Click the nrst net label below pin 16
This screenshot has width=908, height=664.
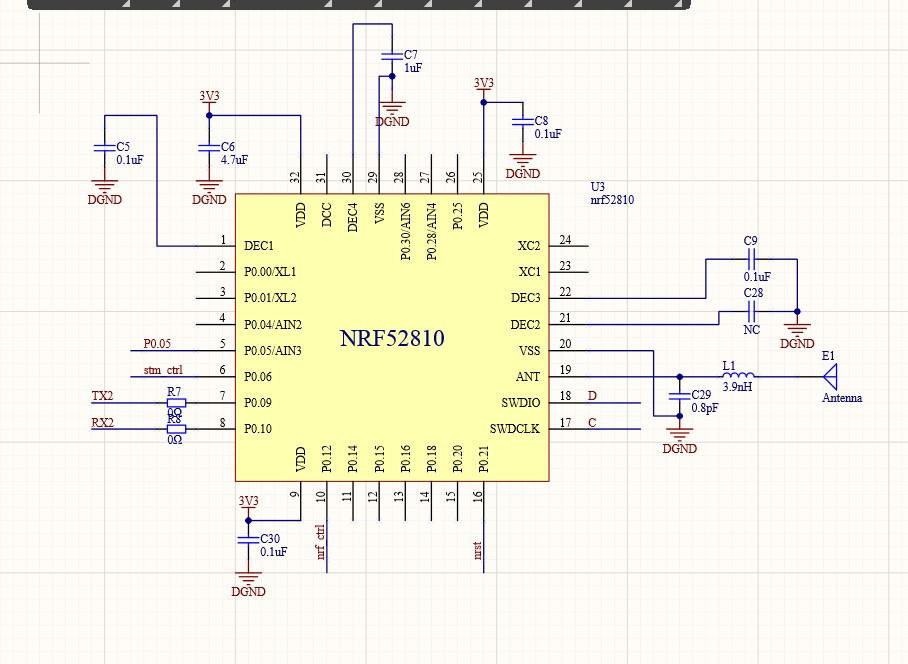pyautogui.click(x=478, y=549)
